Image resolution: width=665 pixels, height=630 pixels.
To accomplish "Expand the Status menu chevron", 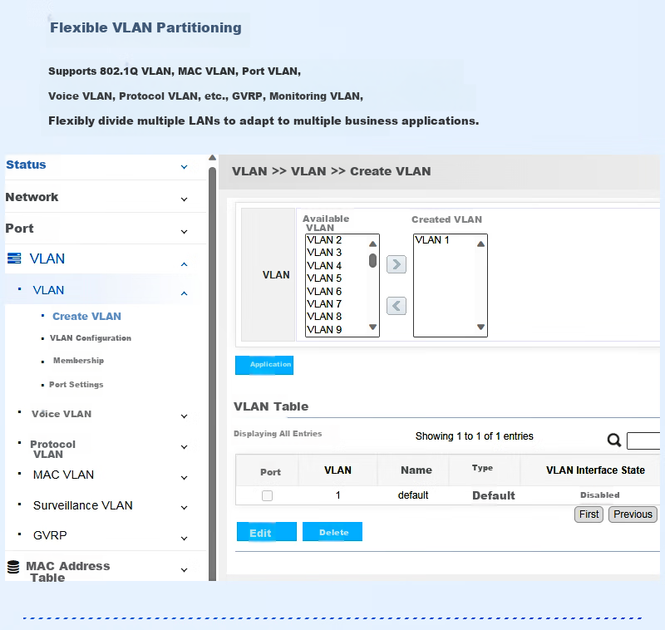I will [x=184, y=167].
